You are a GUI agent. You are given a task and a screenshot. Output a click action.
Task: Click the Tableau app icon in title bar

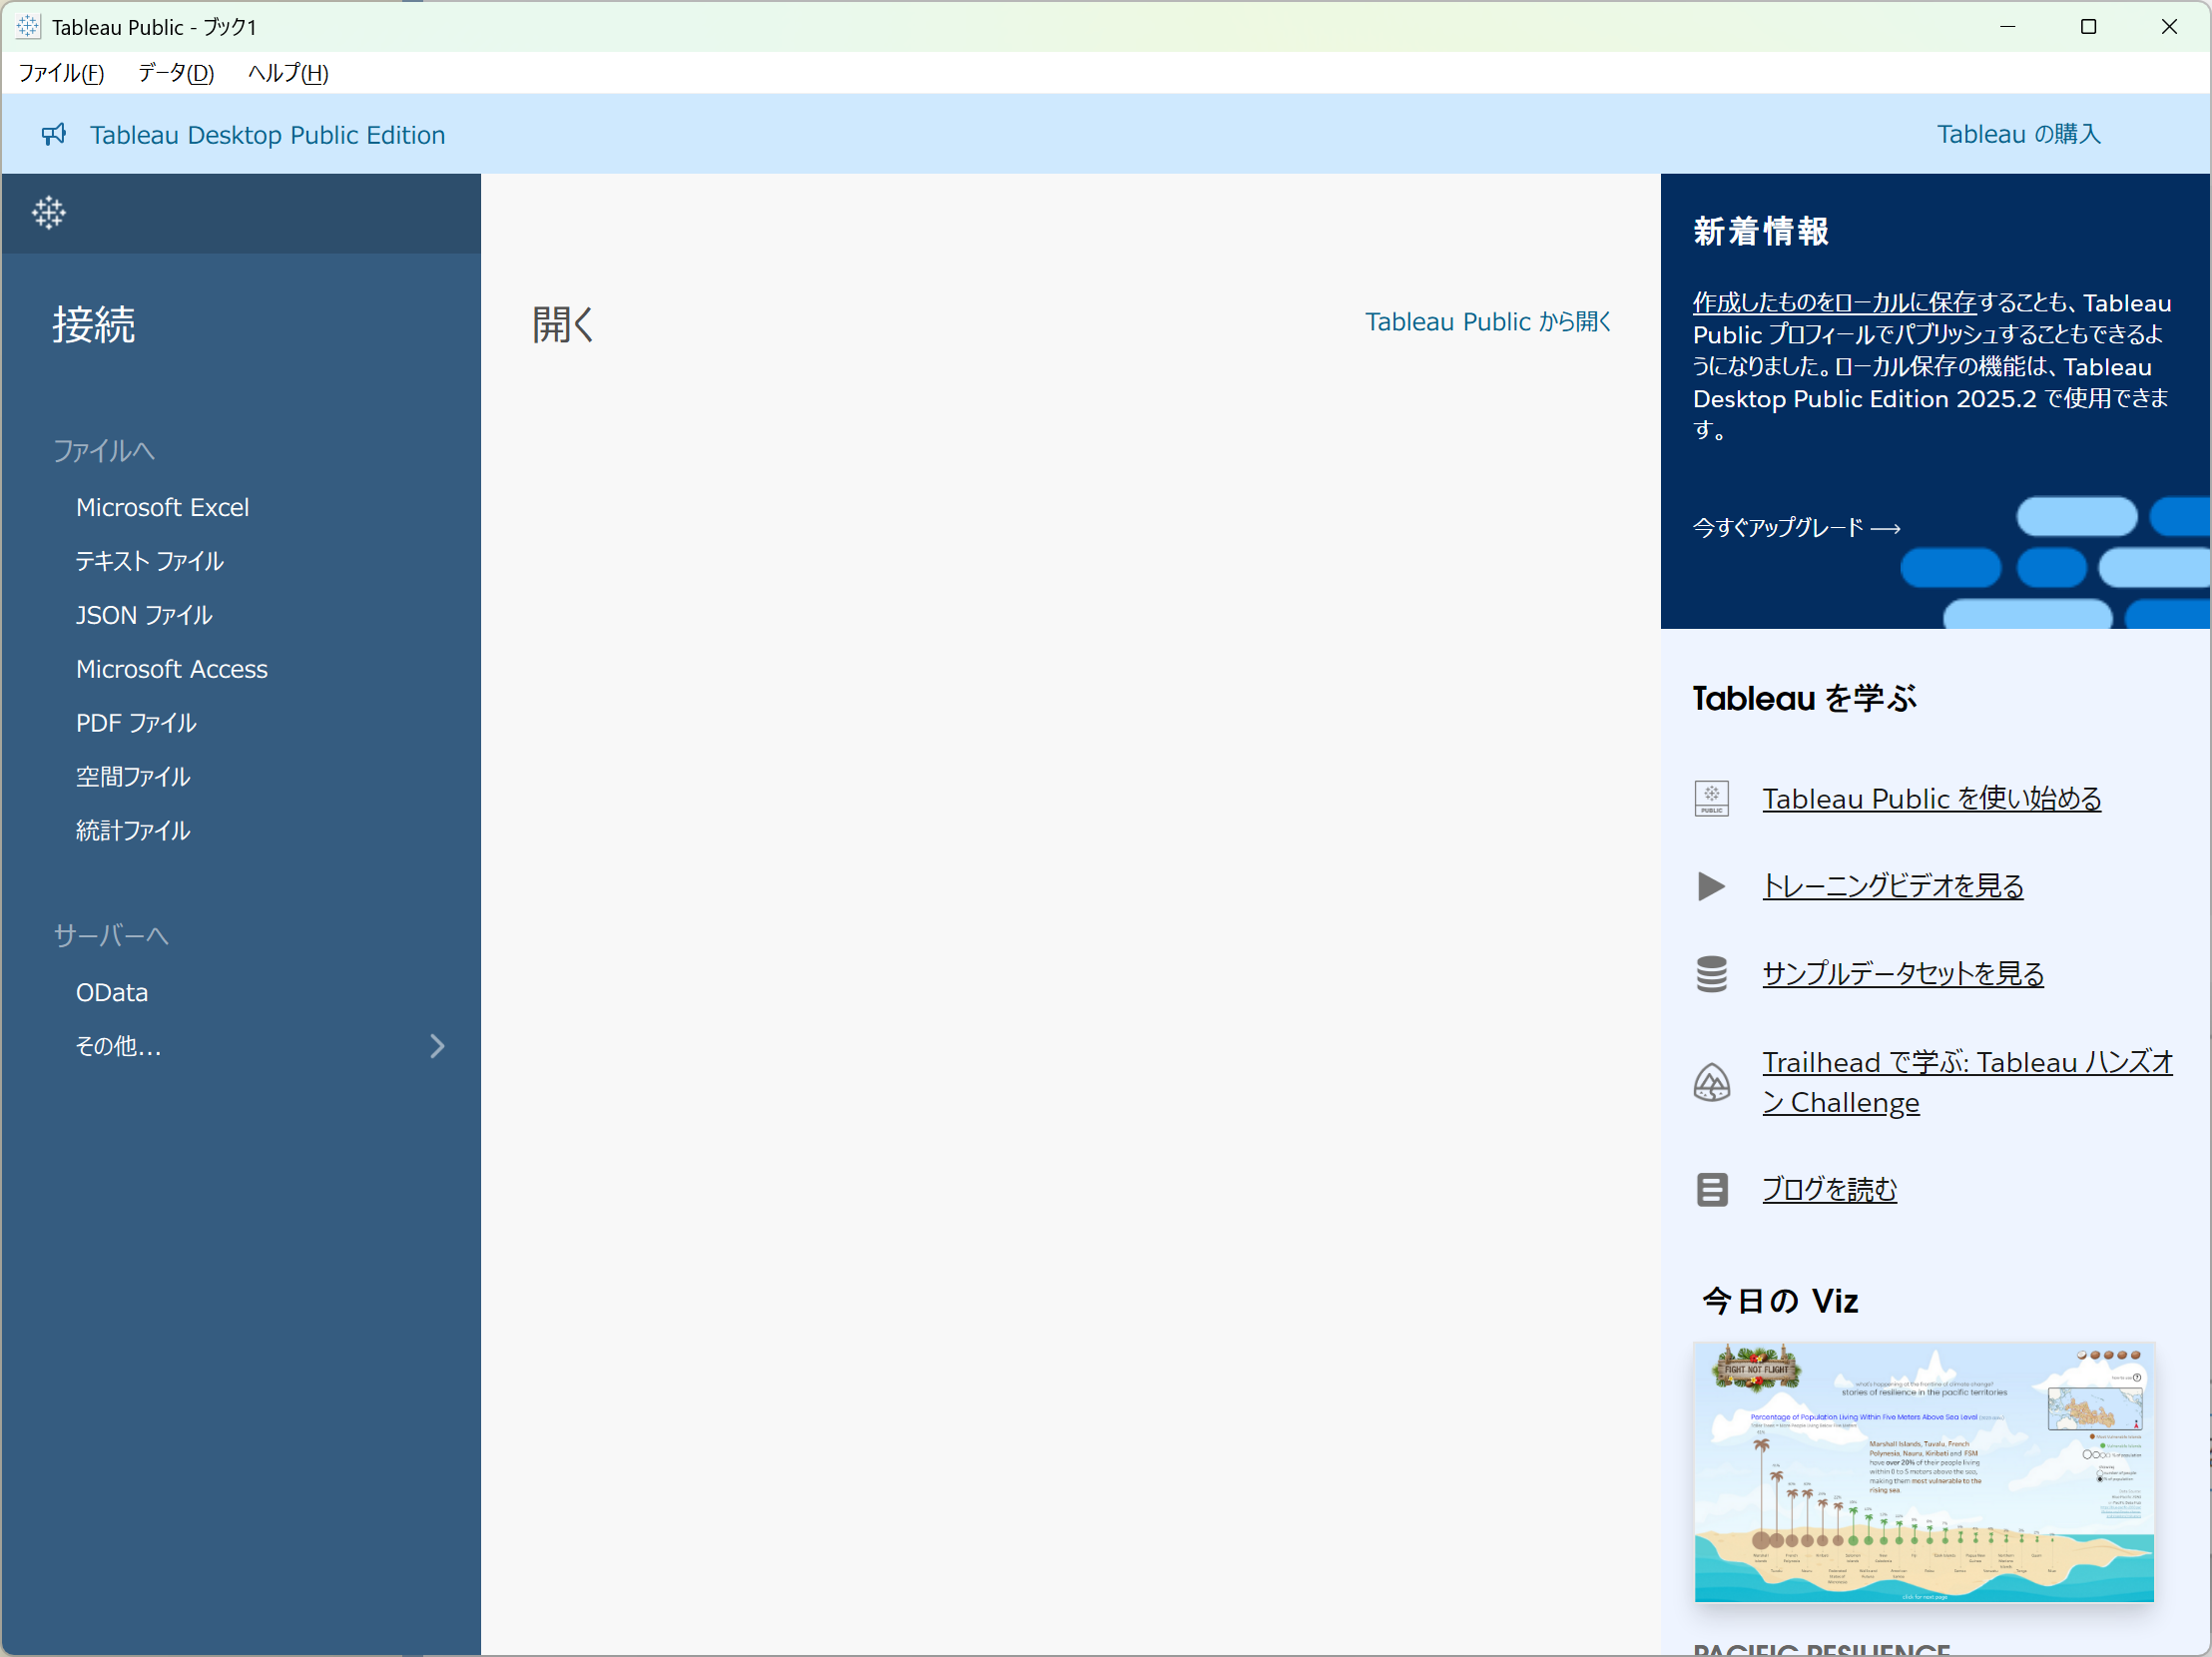tap(28, 27)
